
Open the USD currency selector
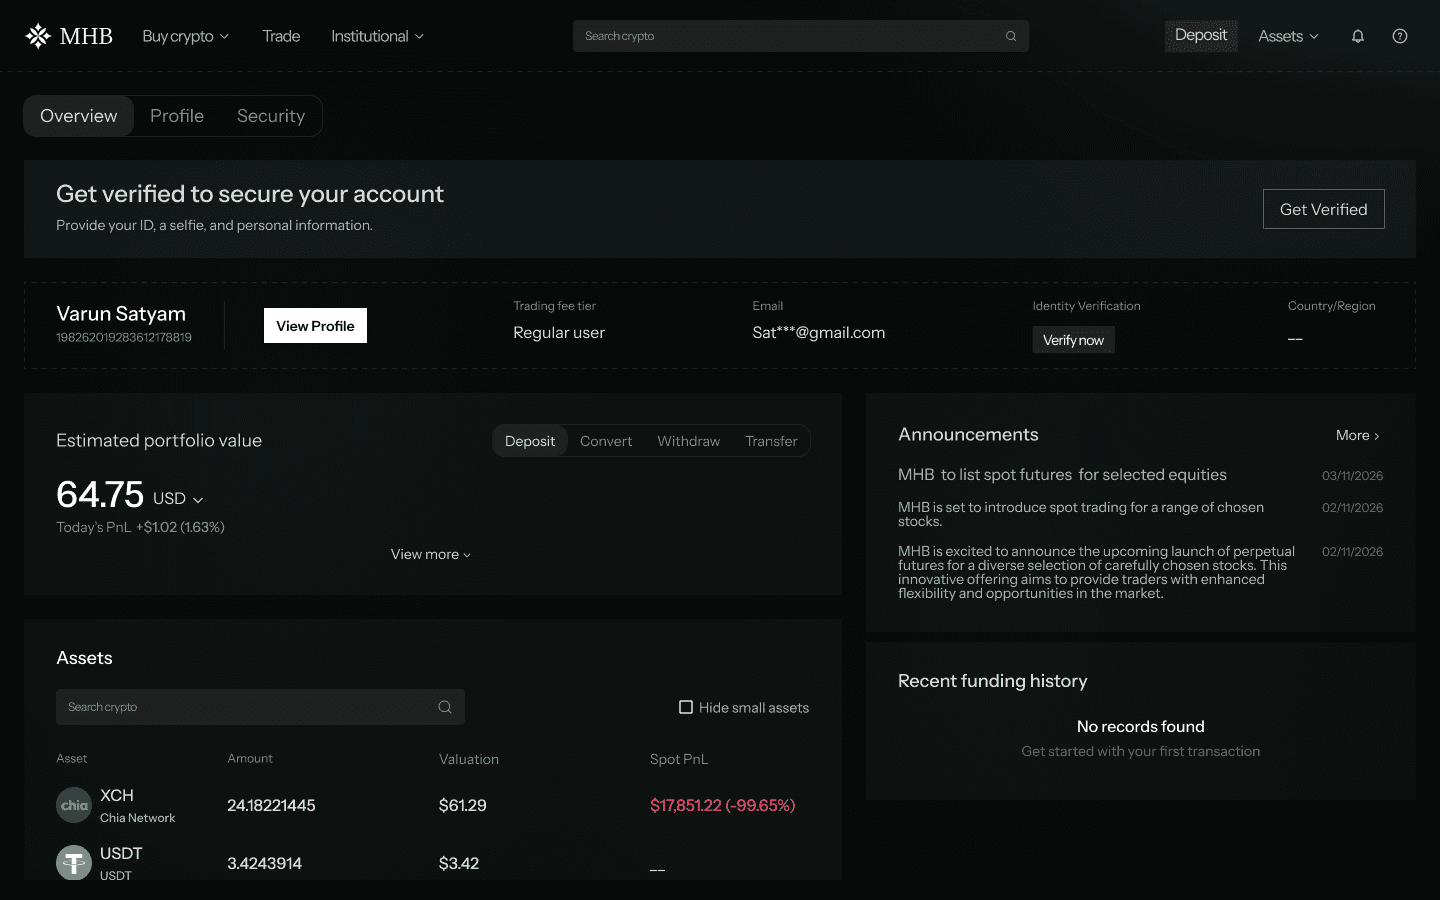coord(180,497)
